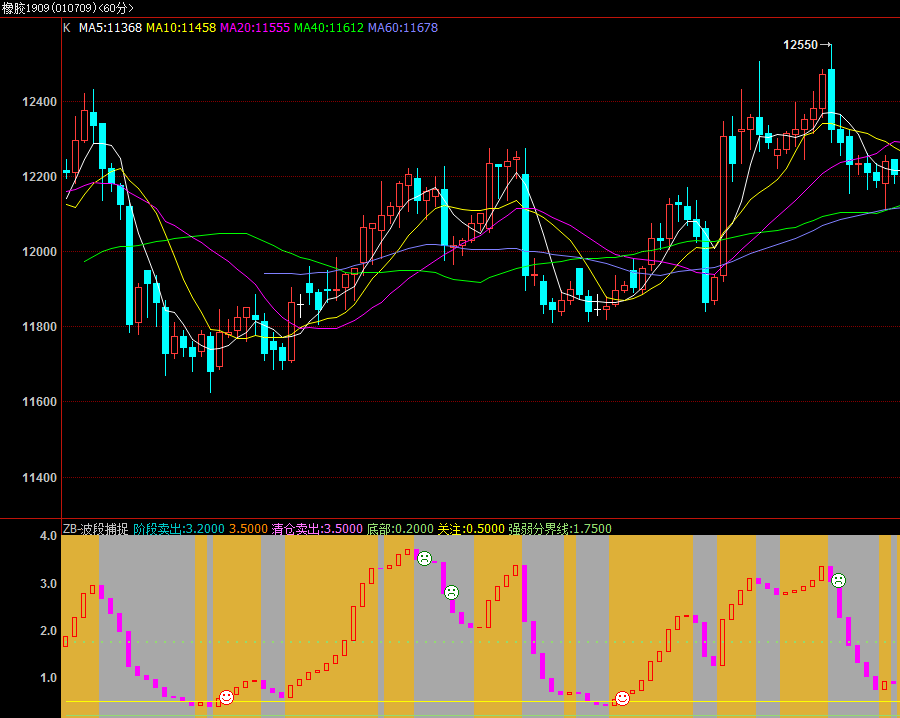The width and height of the screenshot is (900, 718).
Task: Click the ZB-波段捕捉 indicator name
Action: pyautogui.click(x=95, y=529)
